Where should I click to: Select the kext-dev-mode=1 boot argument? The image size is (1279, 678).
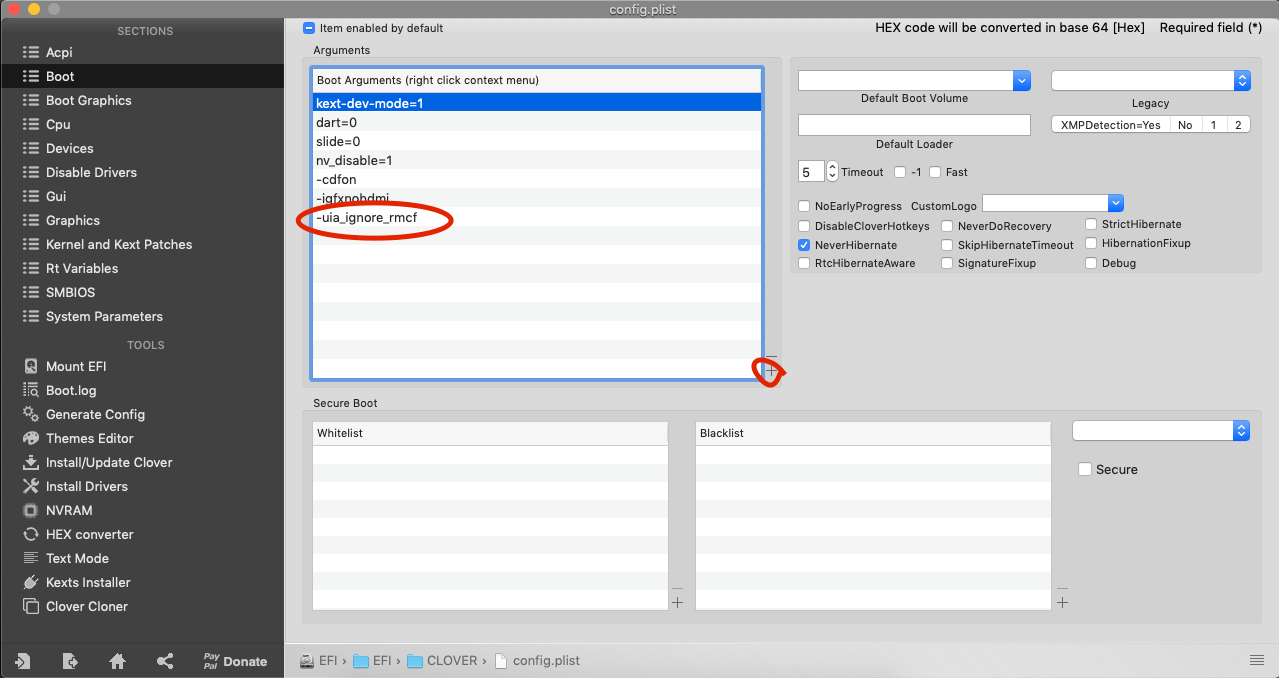click(537, 103)
